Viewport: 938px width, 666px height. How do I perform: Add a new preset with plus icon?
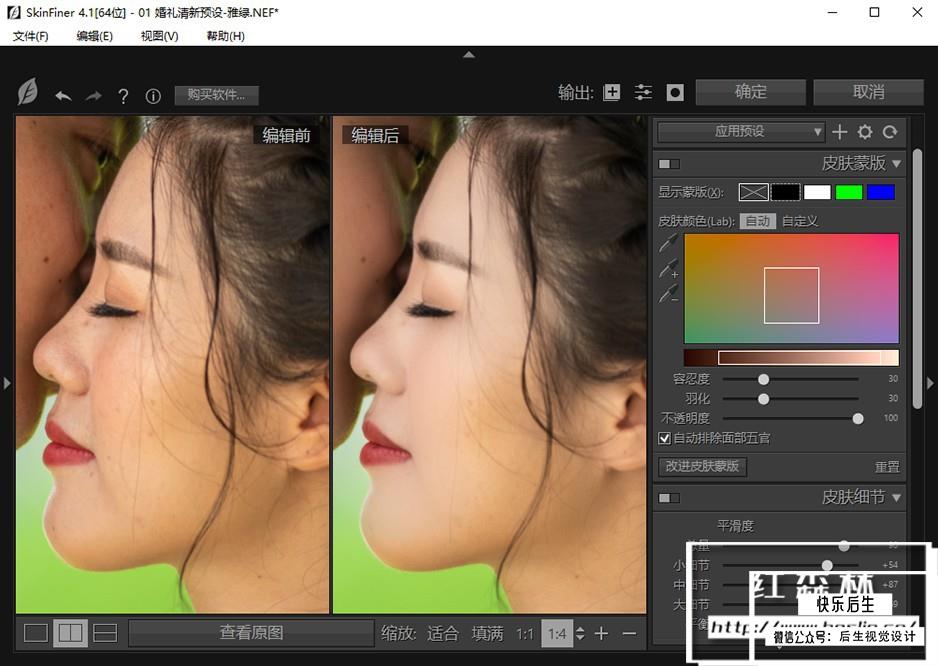tap(840, 132)
